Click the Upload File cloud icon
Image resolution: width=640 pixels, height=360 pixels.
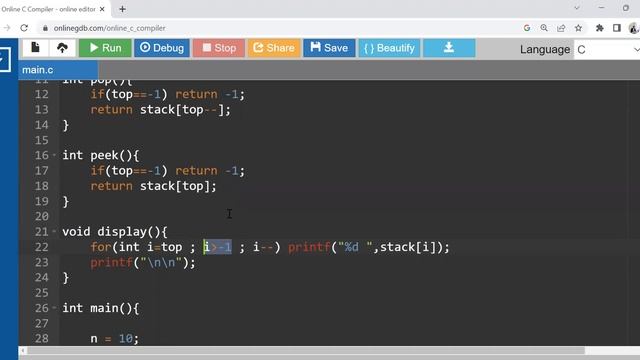(62, 48)
